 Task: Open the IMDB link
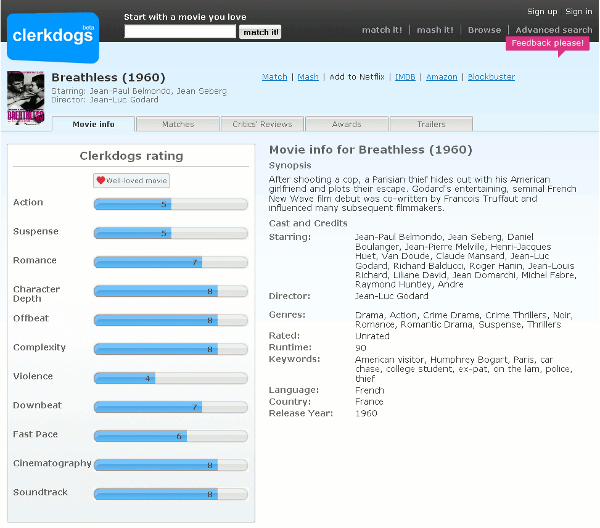[405, 77]
